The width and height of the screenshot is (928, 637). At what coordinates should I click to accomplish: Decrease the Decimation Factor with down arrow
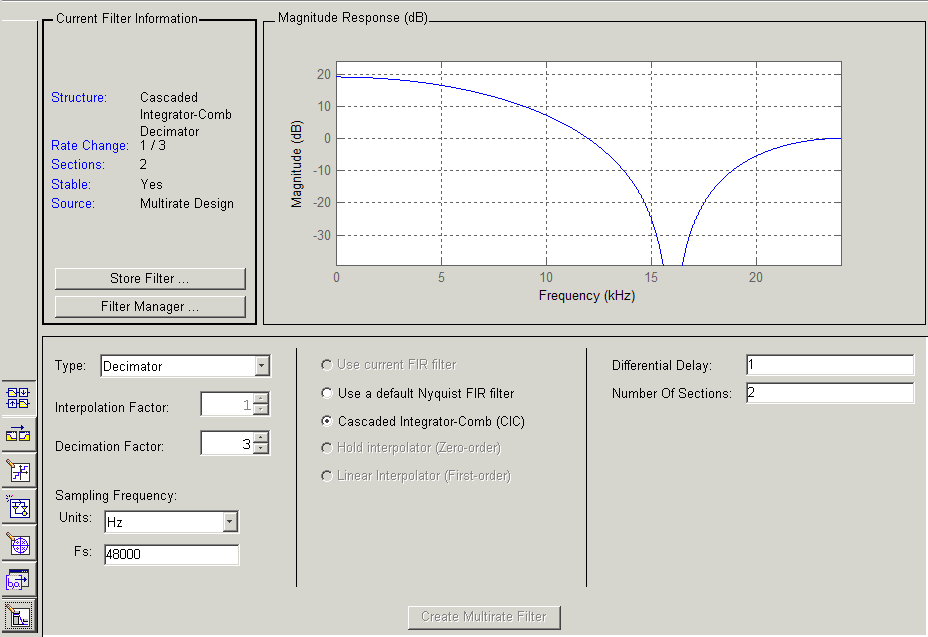261,448
